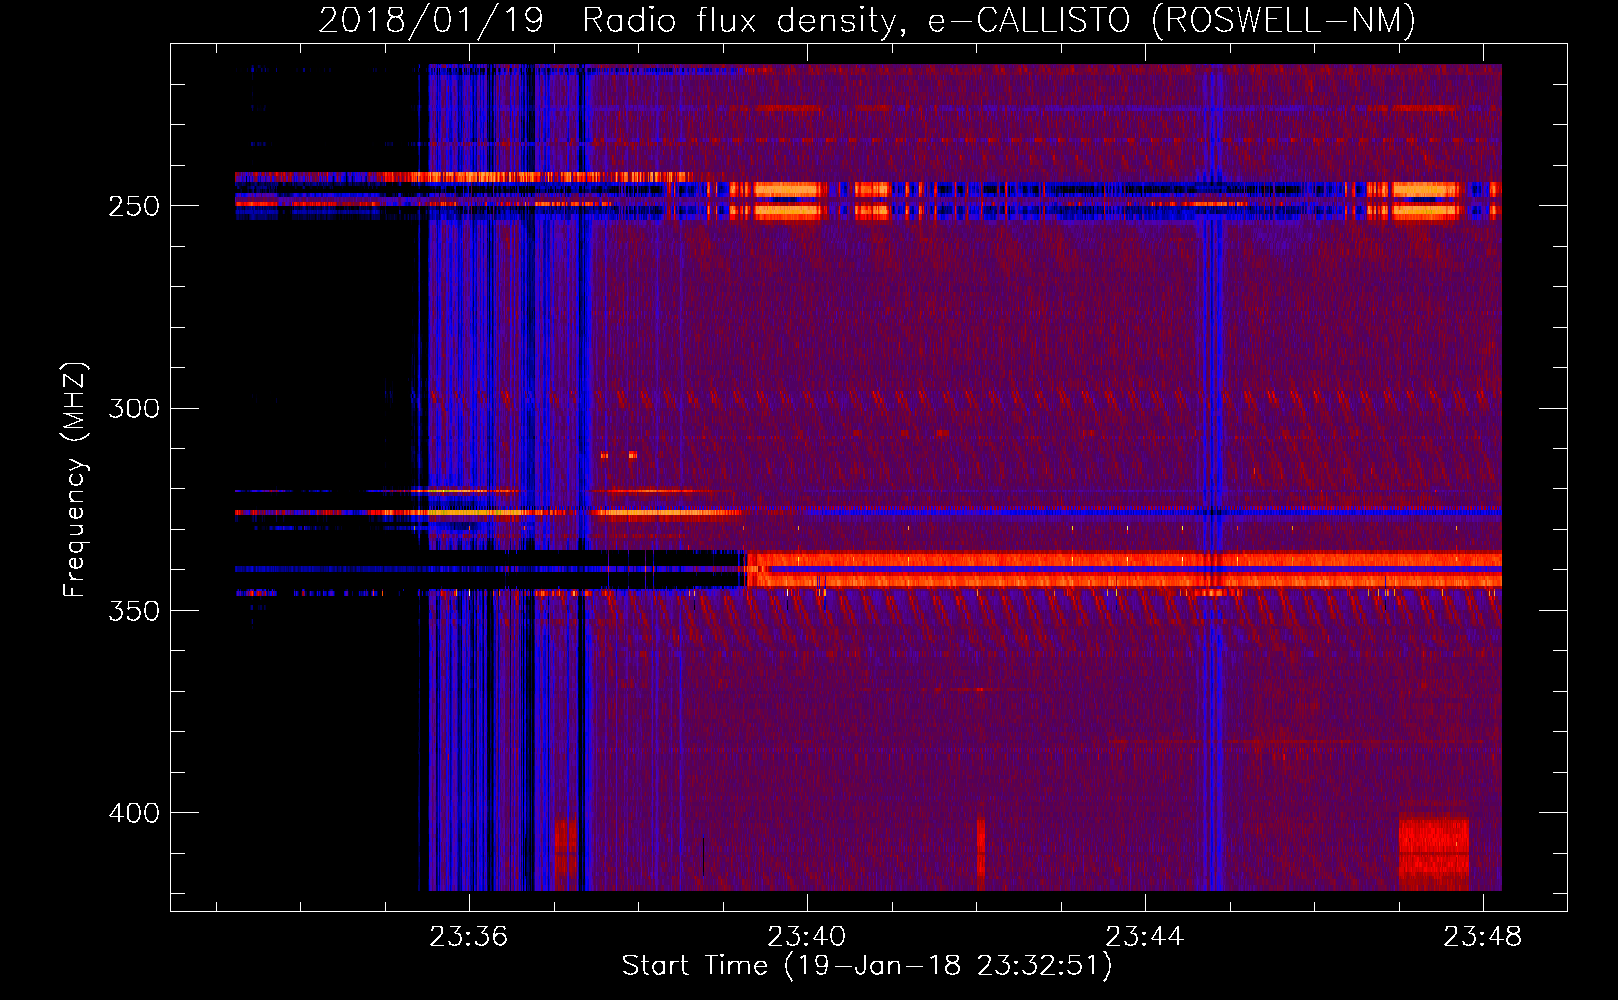Click the 23:48 time tick label
The height and width of the screenshot is (1000, 1618).
pos(1483,937)
